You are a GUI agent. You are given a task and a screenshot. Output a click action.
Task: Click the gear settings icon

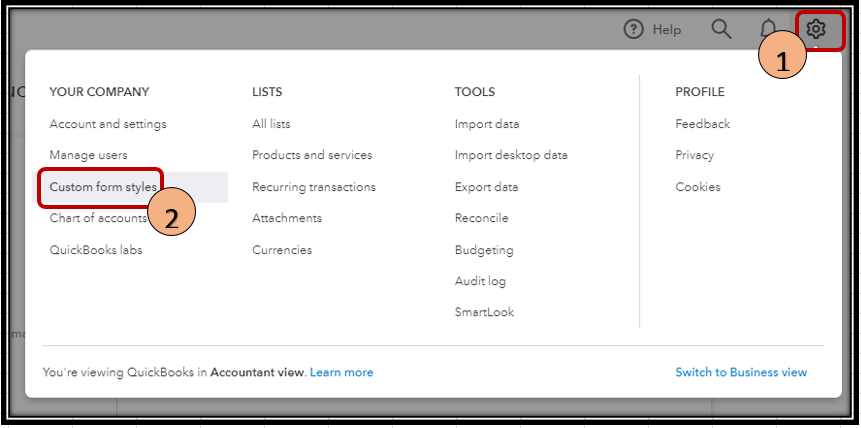815,29
